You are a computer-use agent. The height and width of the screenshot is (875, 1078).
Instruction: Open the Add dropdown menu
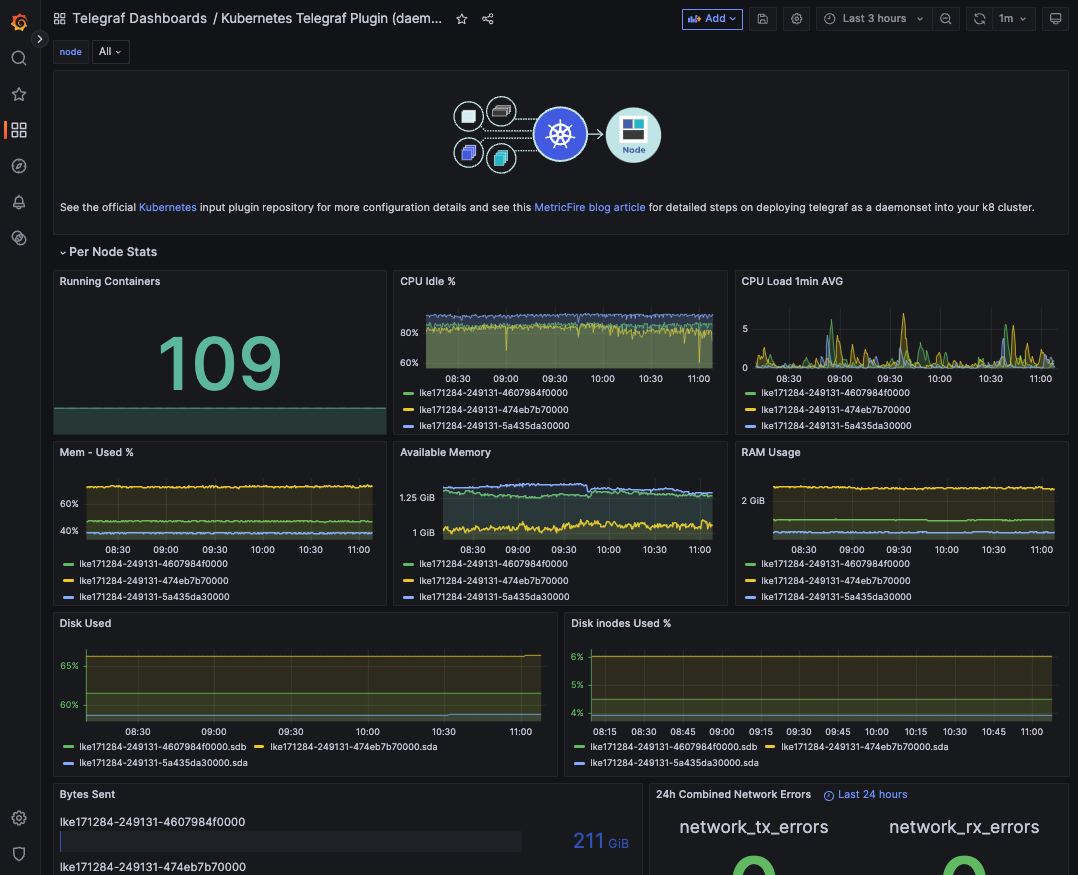coord(712,19)
